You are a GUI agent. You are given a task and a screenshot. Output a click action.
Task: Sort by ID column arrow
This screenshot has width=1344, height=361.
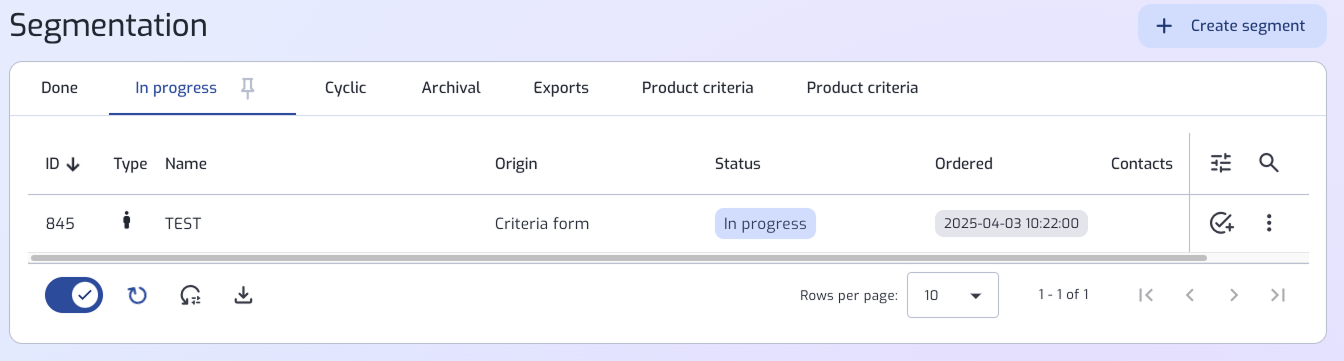(72, 164)
